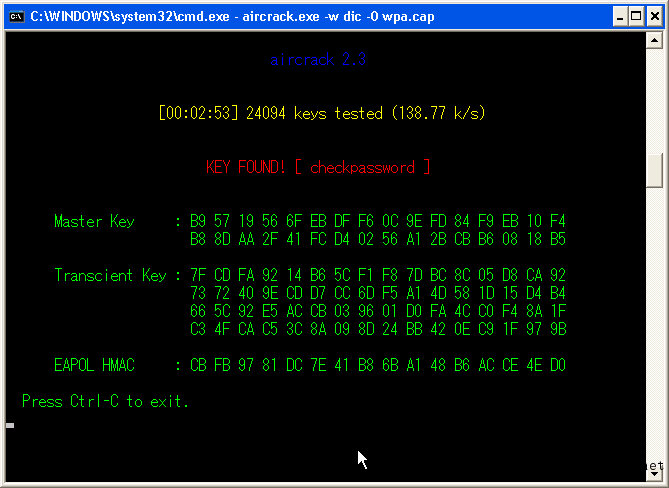This screenshot has width=669, height=488.
Task: Click Master Key second row starting B8
Action: tap(378, 239)
